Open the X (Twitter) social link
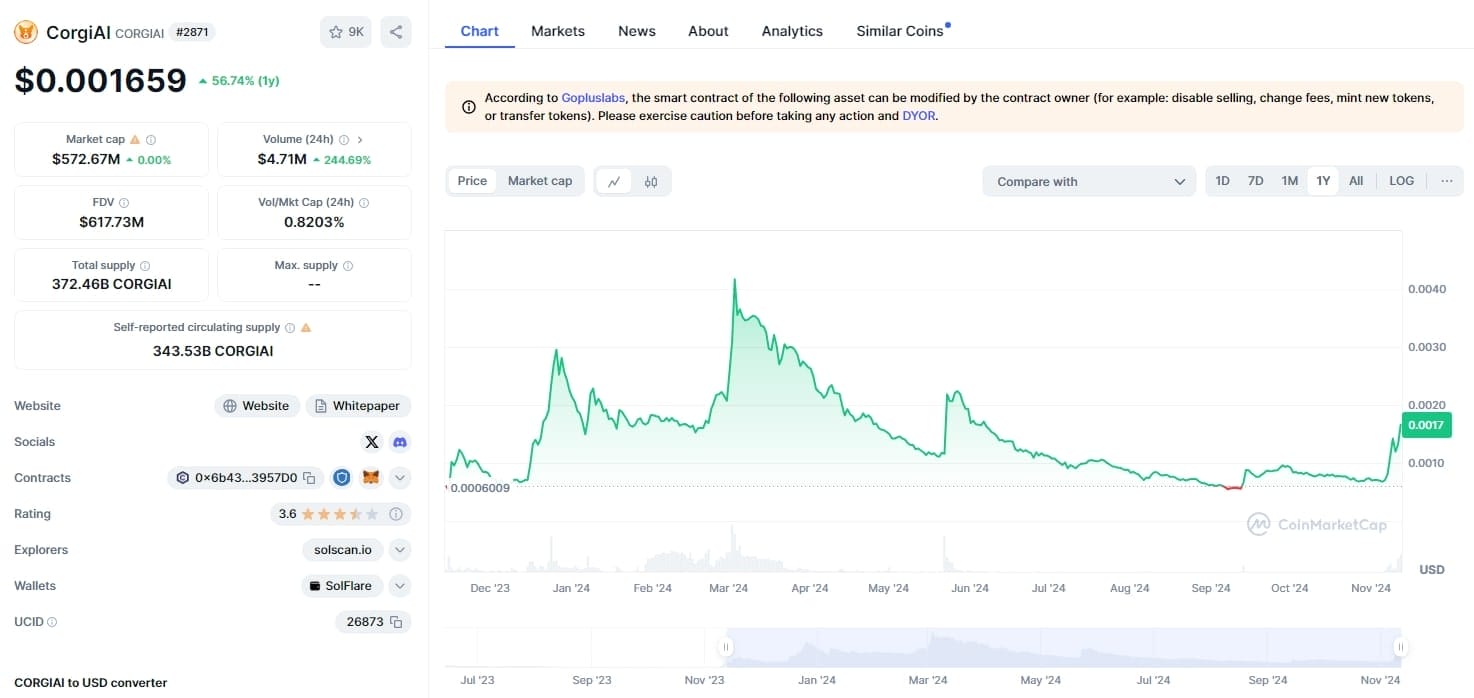 tap(372, 442)
